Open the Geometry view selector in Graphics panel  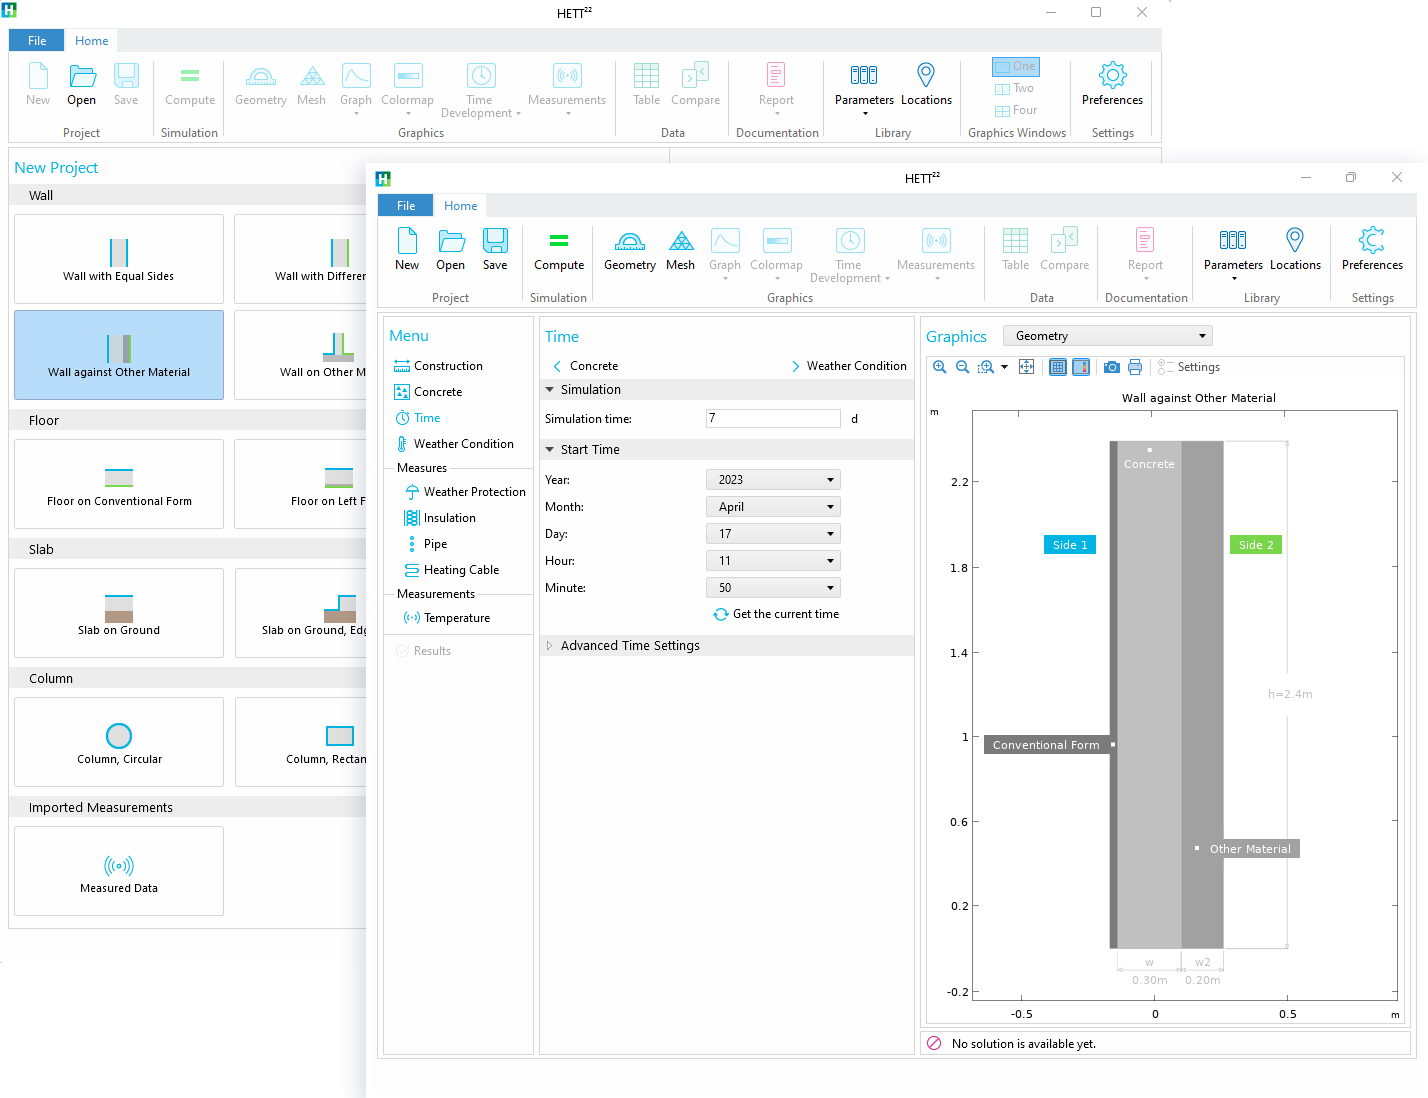pyautogui.click(x=1107, y=335)
